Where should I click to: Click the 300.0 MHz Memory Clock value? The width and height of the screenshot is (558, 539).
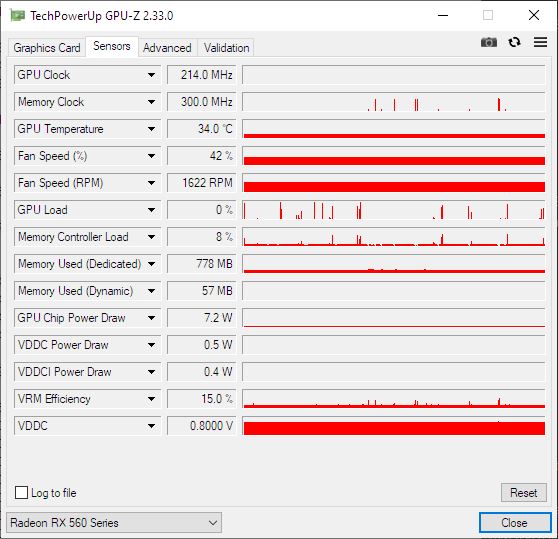pos(201,102)
